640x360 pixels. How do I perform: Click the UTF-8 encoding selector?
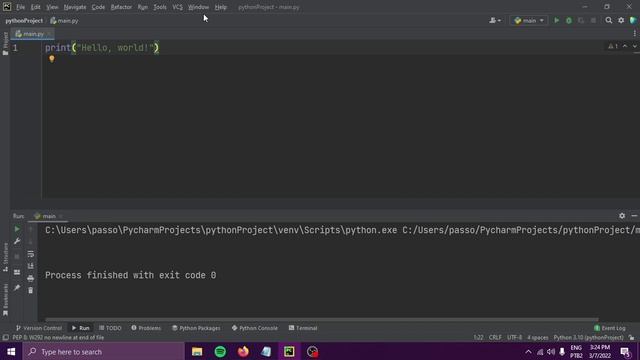click(514, 338)
